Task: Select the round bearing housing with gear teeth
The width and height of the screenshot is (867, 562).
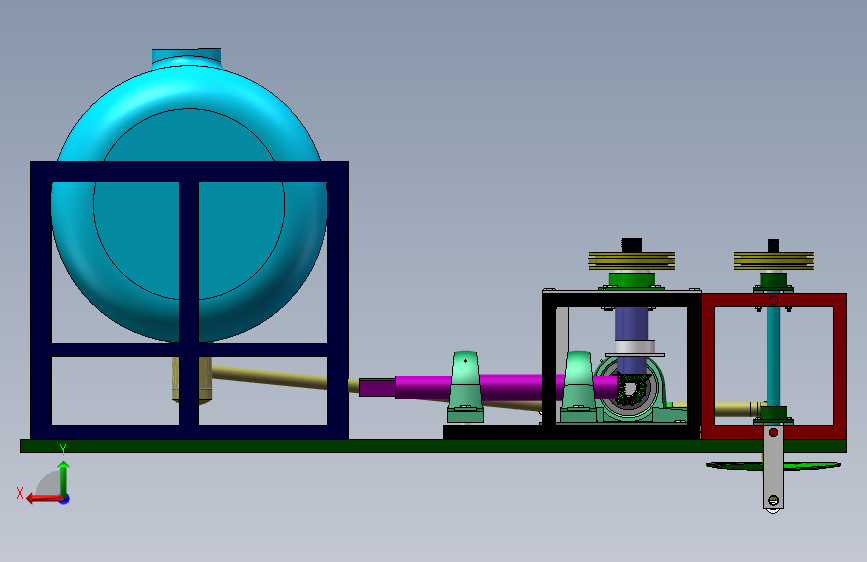Action: coord(629,389)
